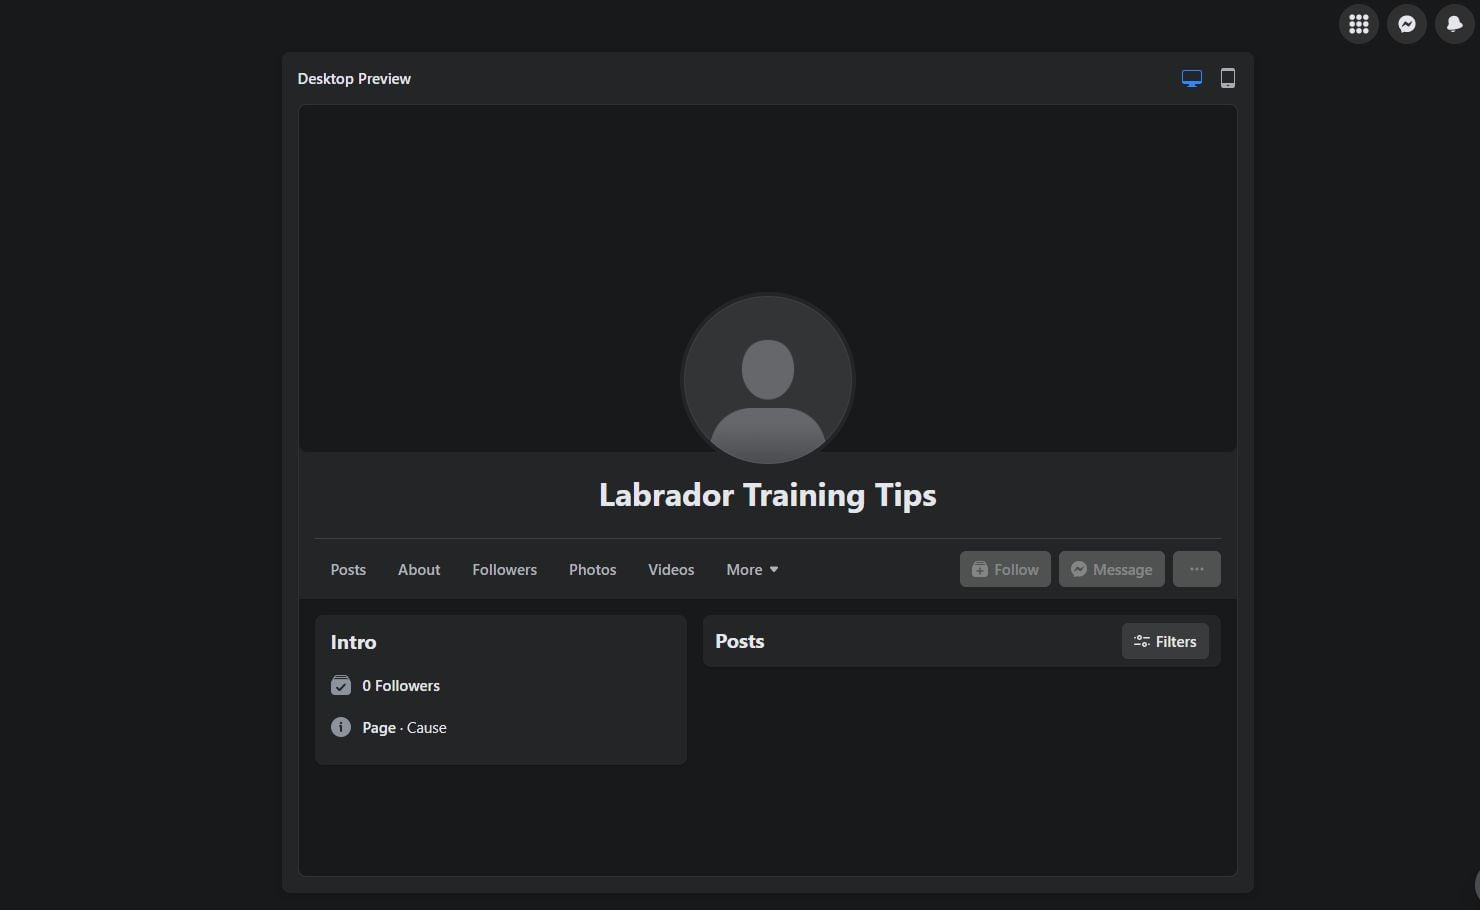The image size is (1480, 910).
Task: Open the Facebook apps menu grid icon
Action: [1358, 24]
